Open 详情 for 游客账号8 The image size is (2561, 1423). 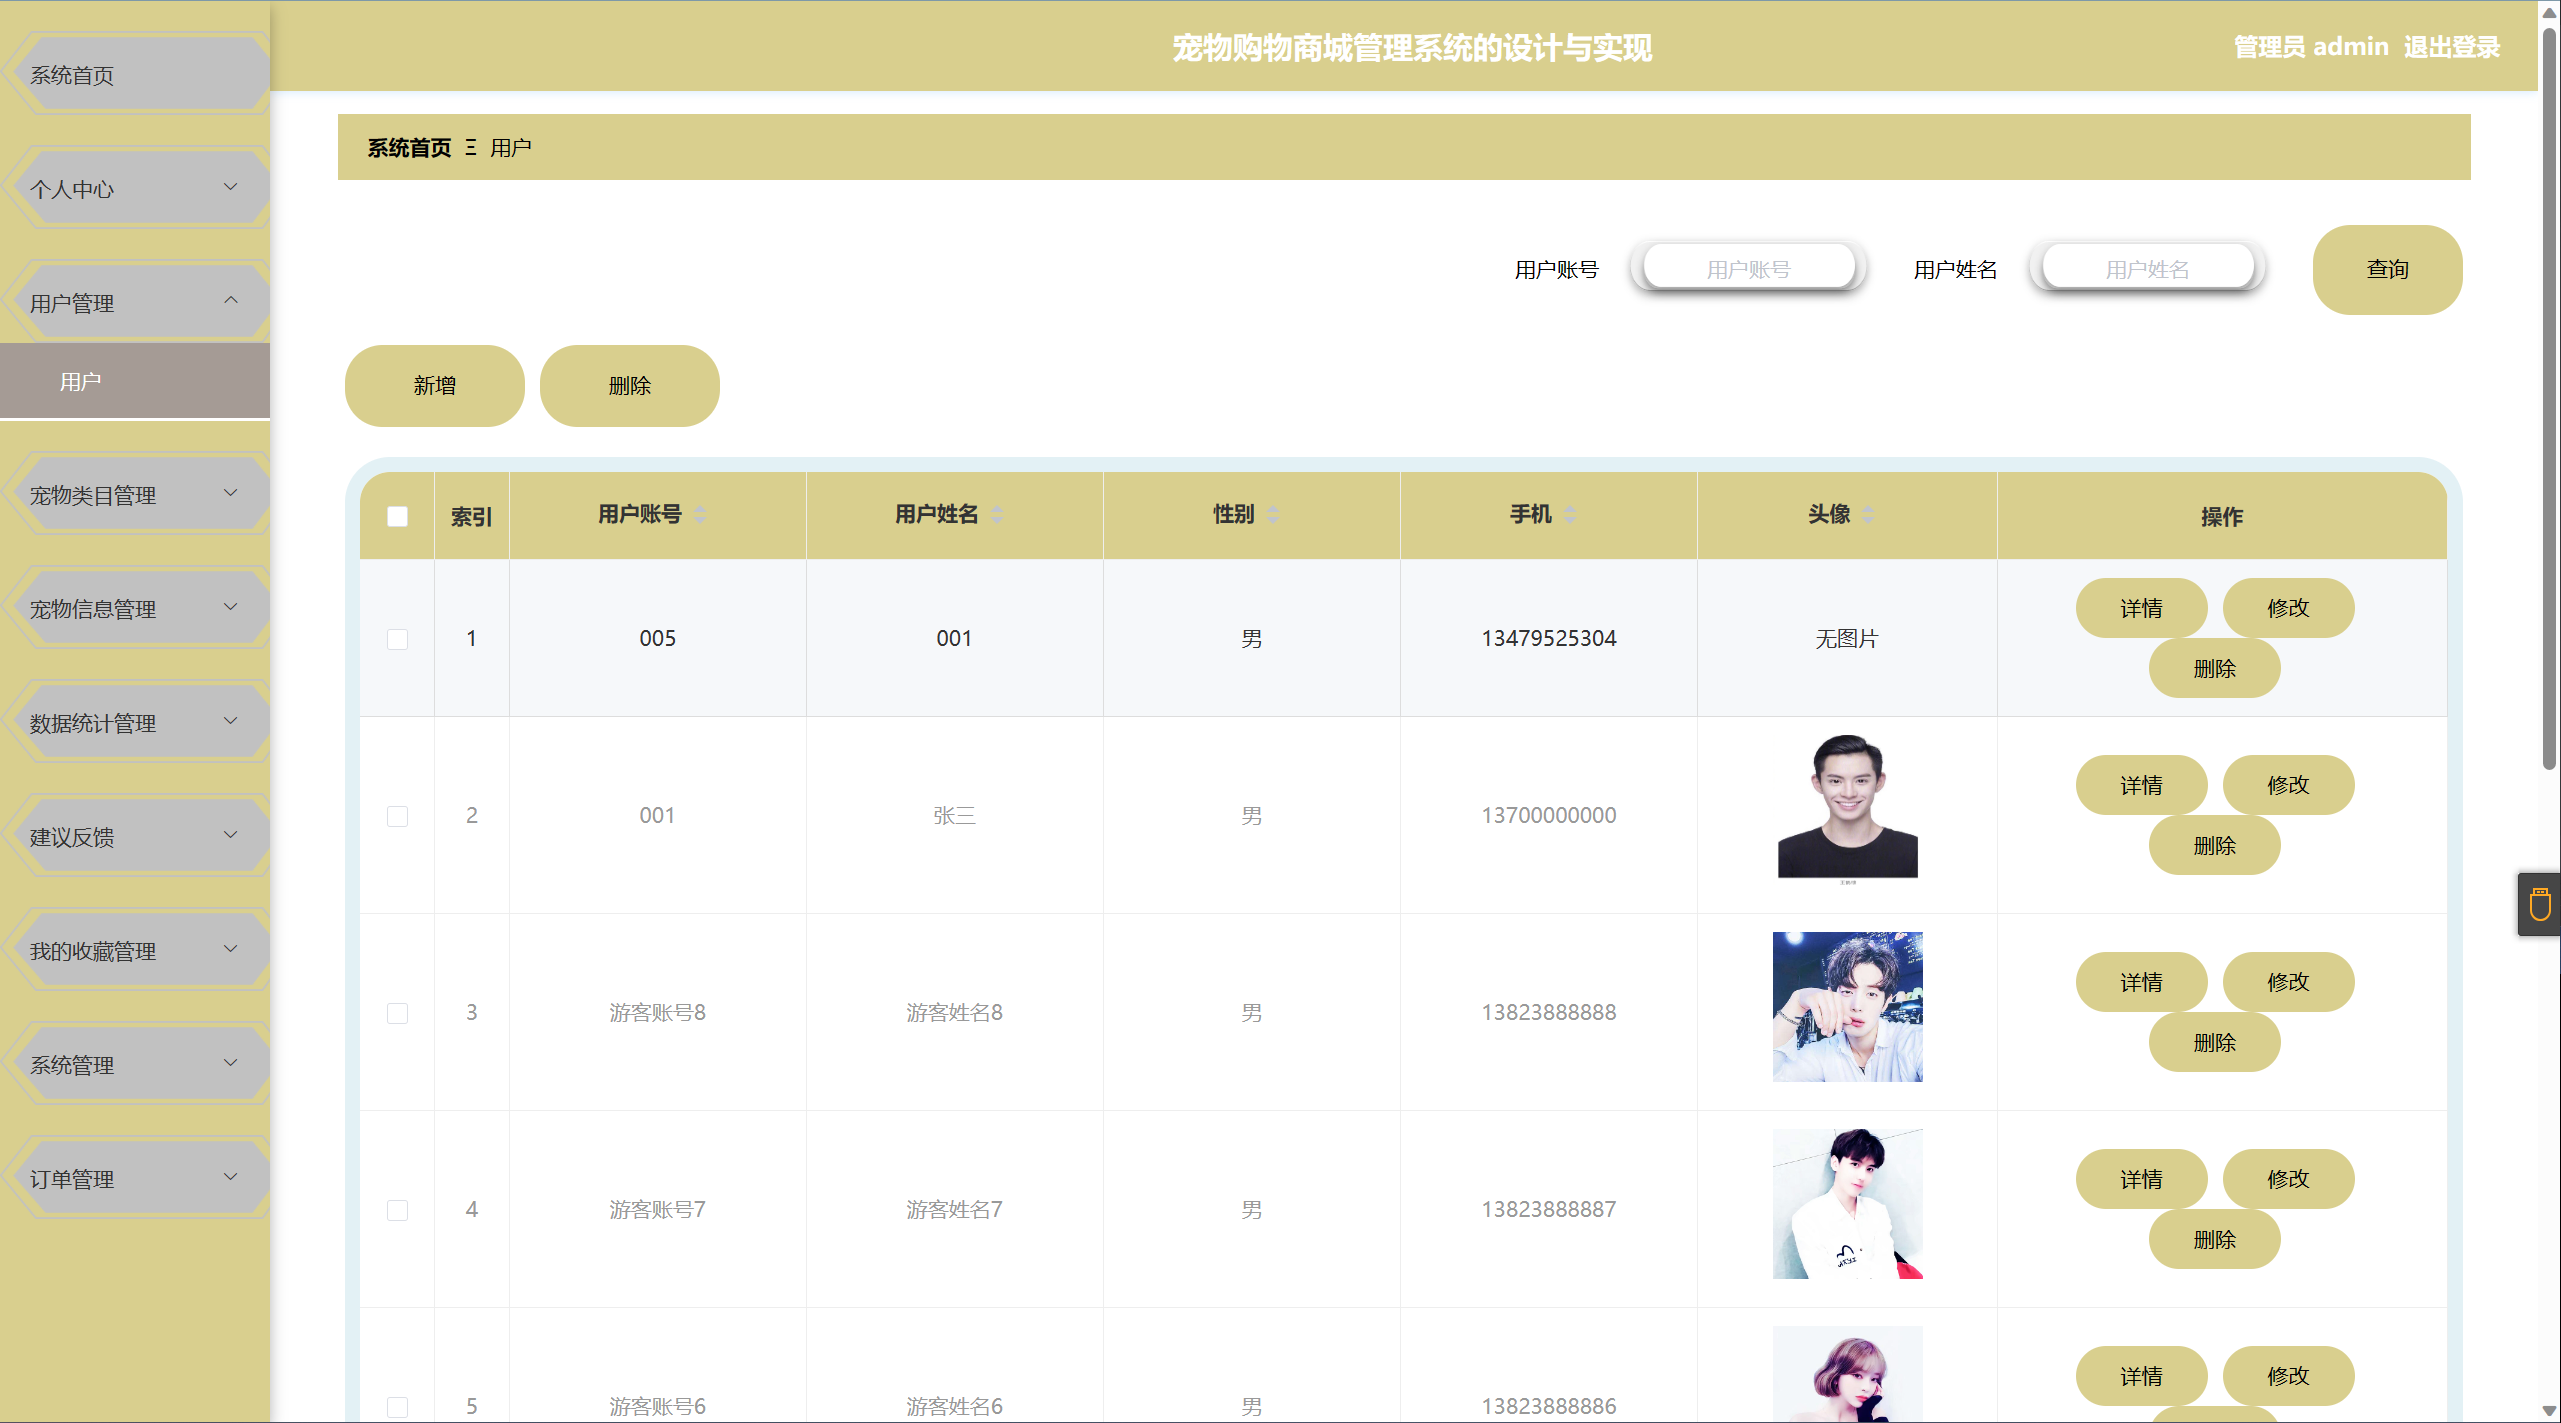click(2141, 982)
